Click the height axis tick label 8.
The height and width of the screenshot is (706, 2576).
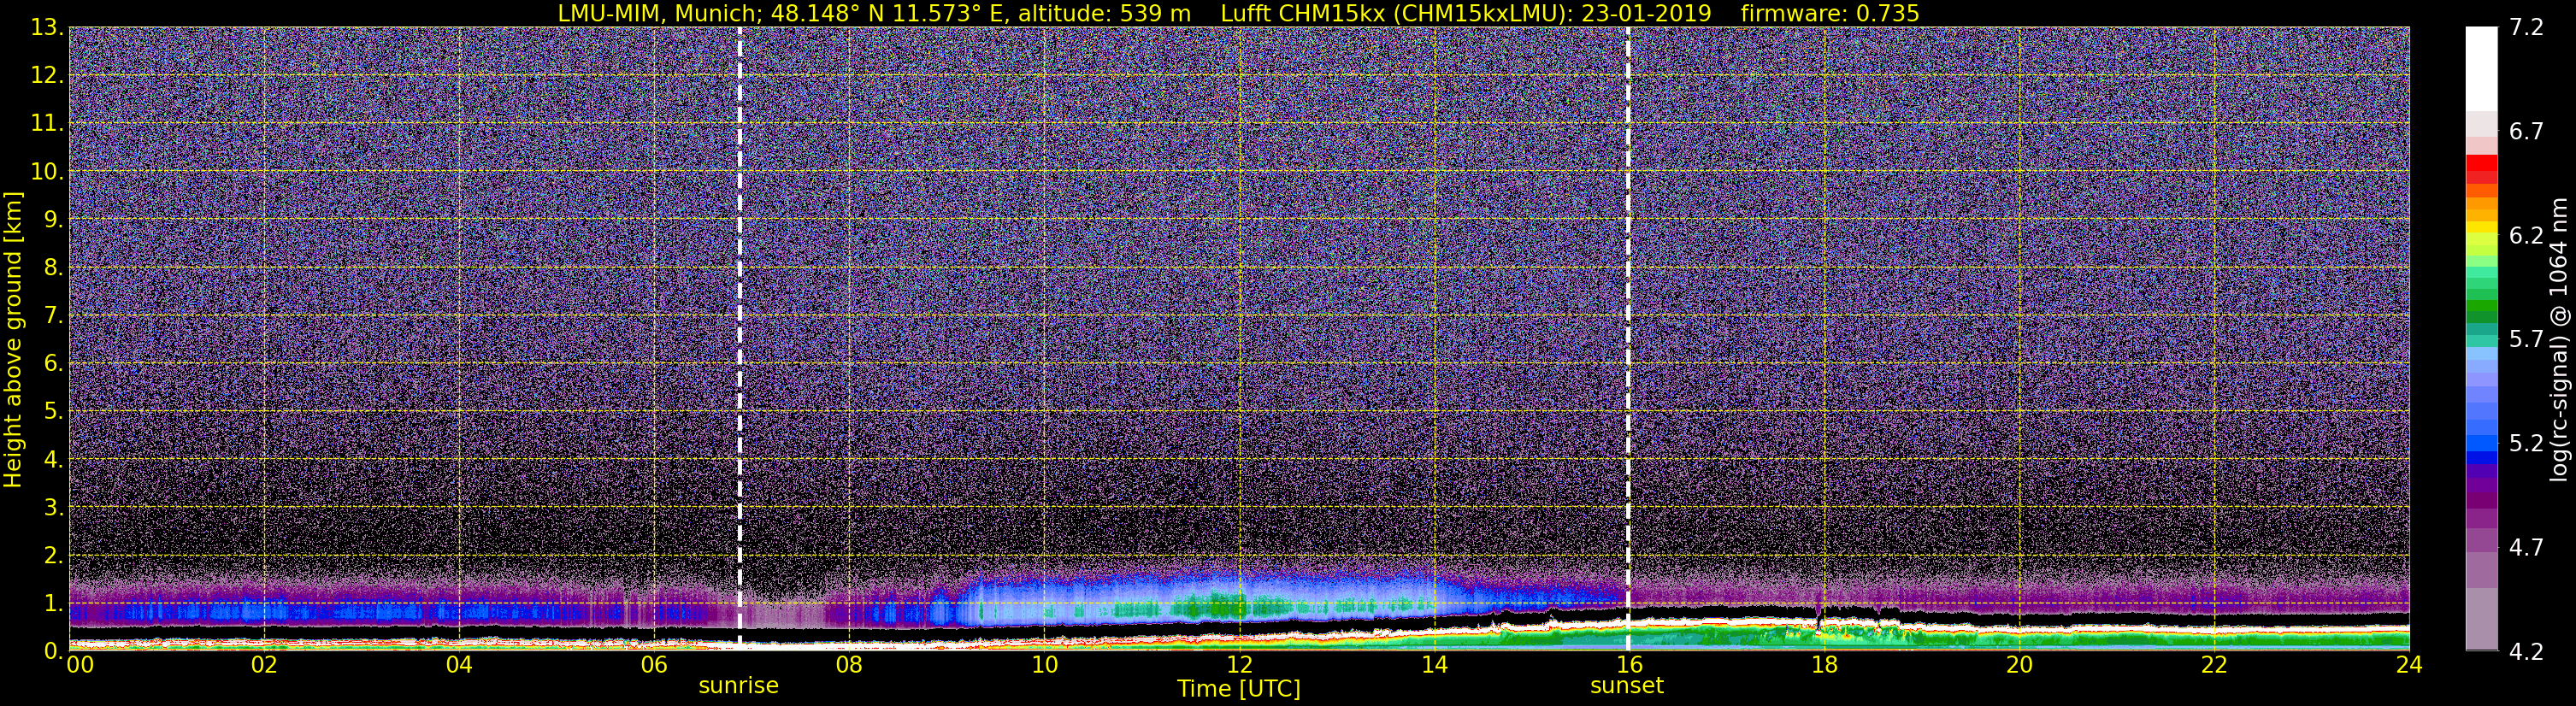click(x=52, y=268)
